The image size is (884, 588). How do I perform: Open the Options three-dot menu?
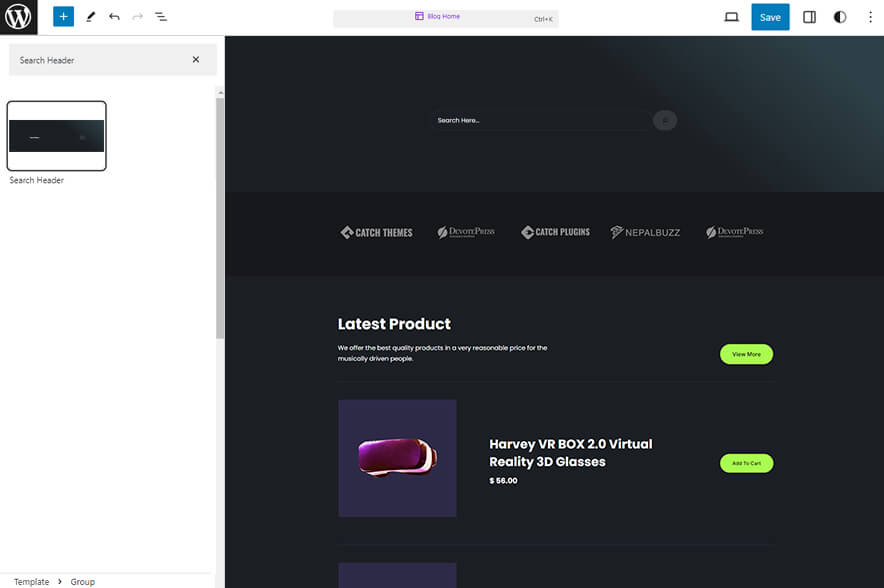[871, 16]
